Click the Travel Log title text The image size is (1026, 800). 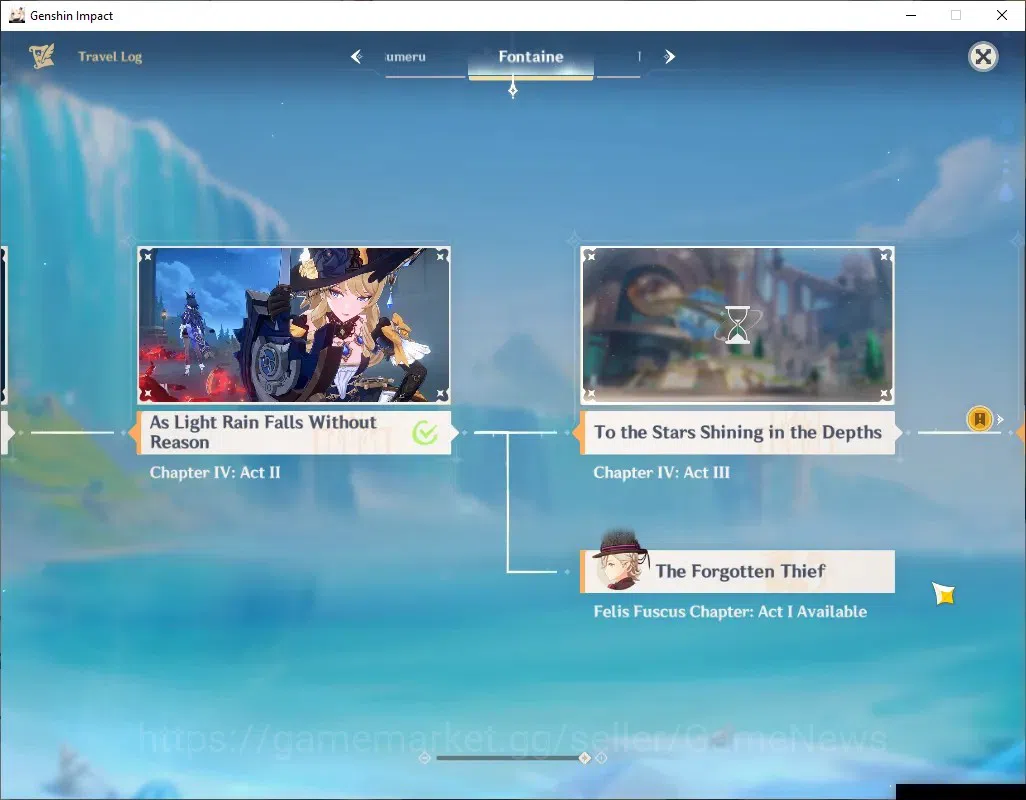[110, 57]
